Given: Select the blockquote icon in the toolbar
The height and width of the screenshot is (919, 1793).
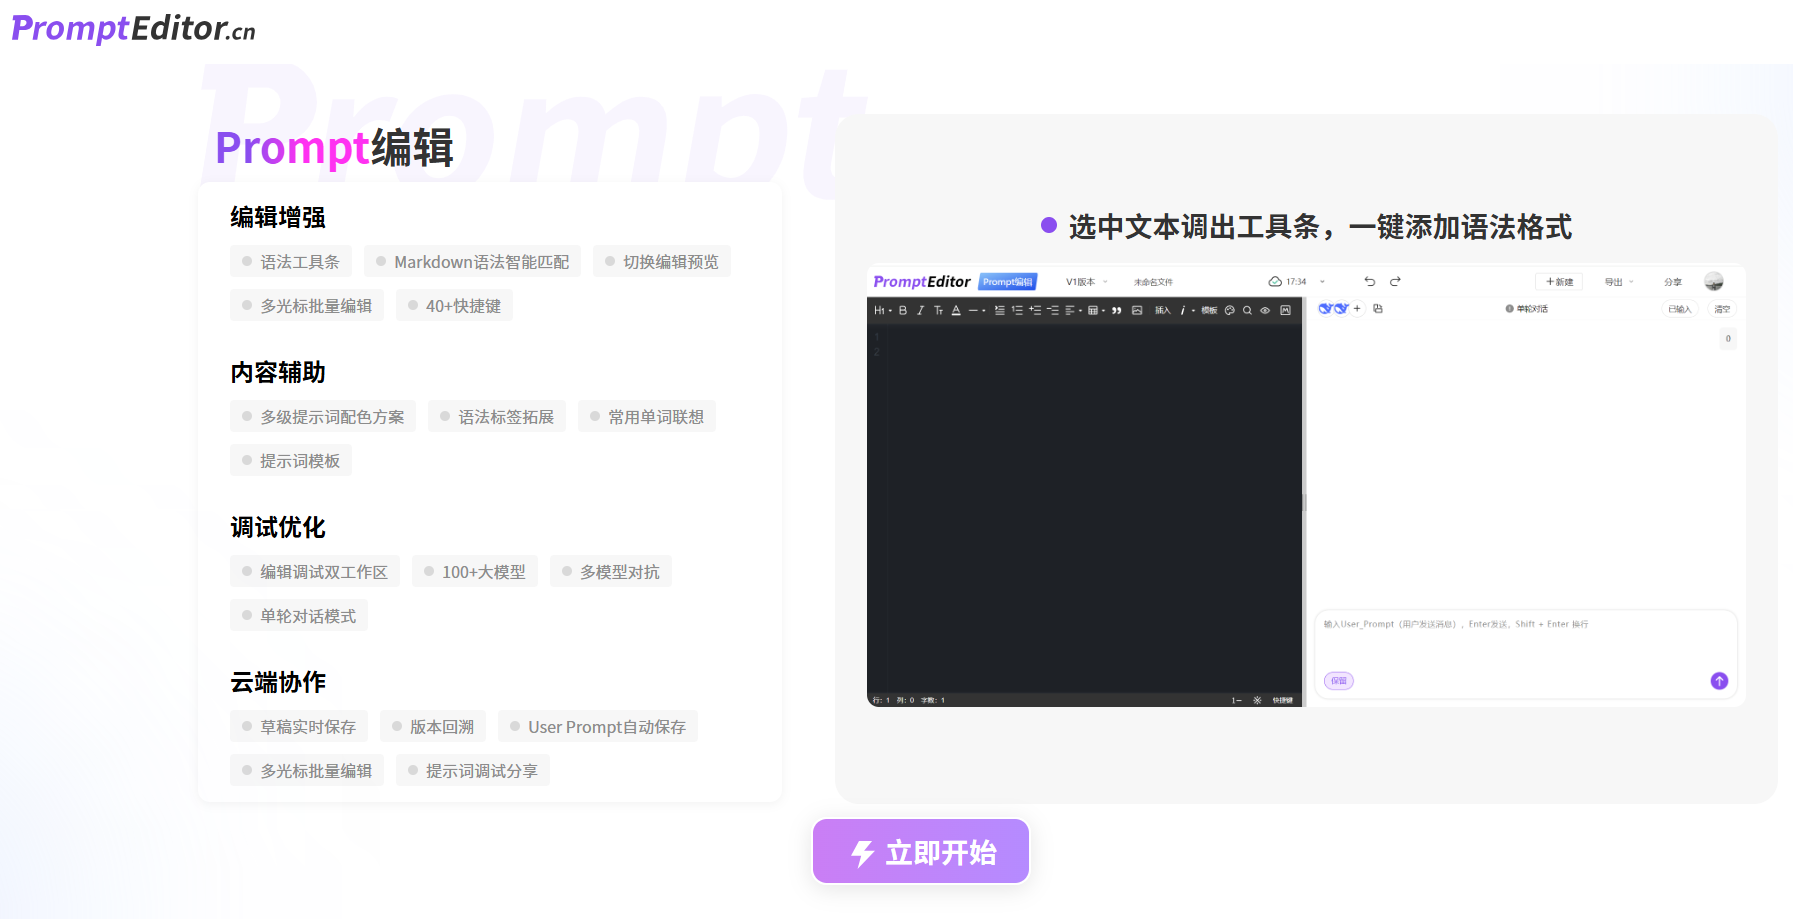Looking at the screenshot, I should [1116, 310].
